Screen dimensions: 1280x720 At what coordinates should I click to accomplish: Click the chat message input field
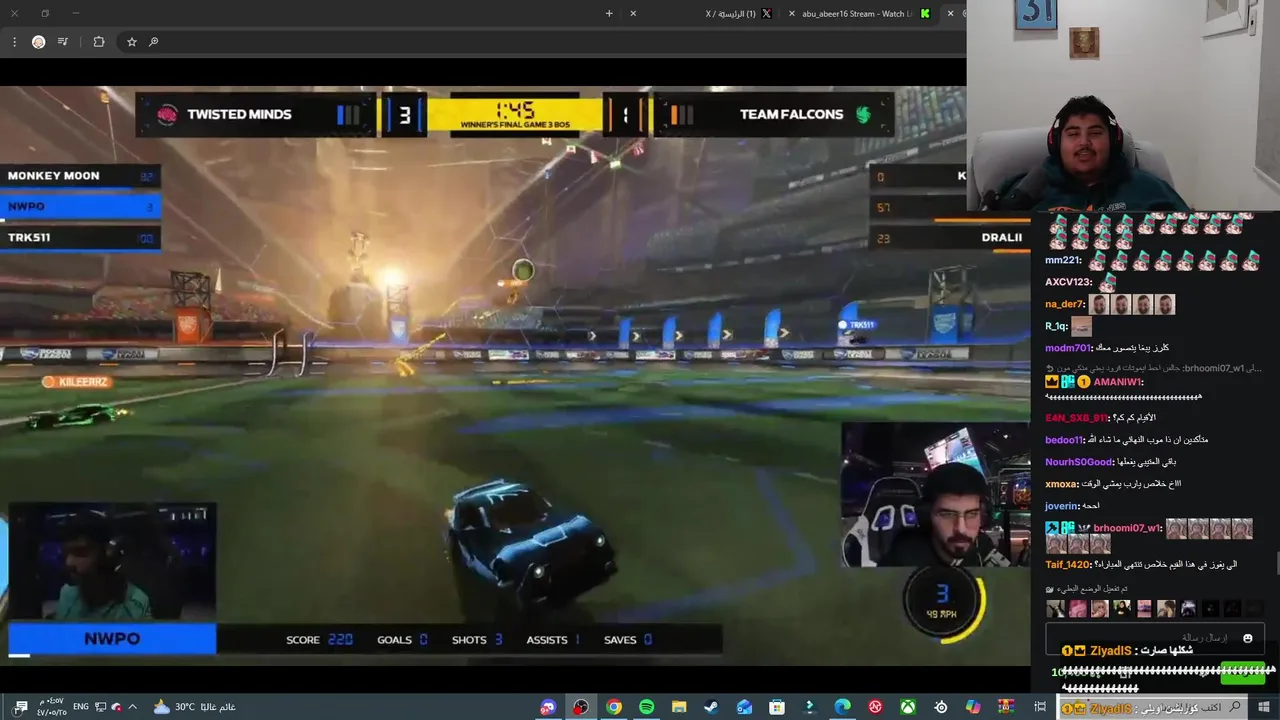tap(1155, 638)
